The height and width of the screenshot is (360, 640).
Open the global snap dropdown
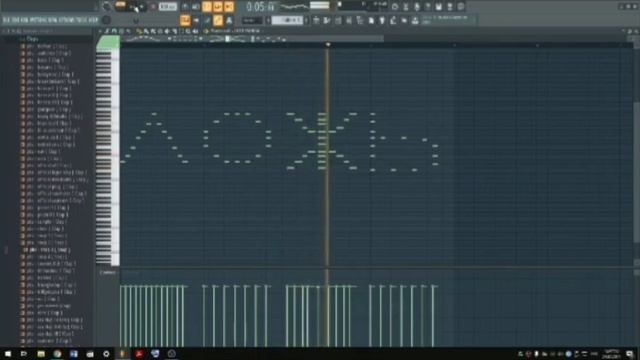[x=252, y=20]
